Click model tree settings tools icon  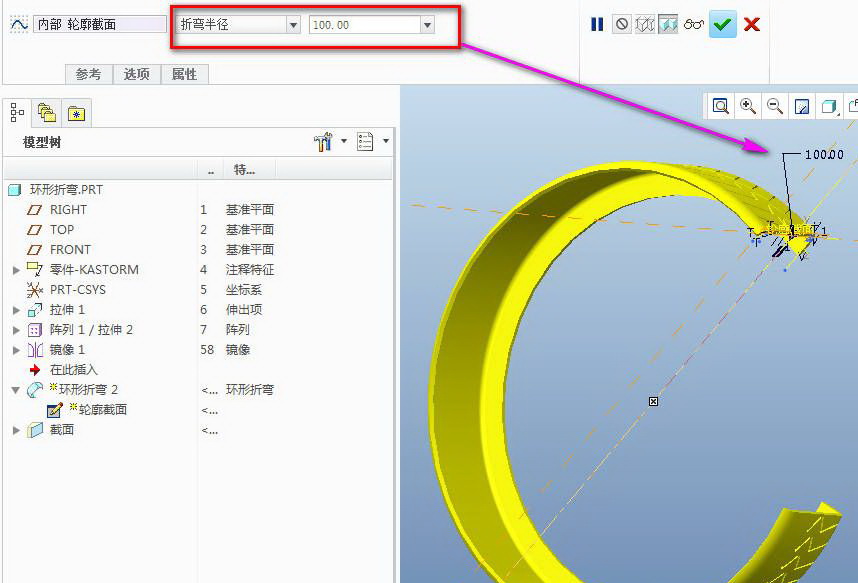[323, 142]
